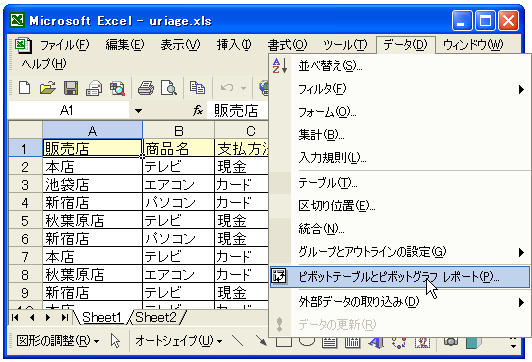The width and height of the screenshot is (532, 362).
Task: Select column A header
Action: pos(92,130)
